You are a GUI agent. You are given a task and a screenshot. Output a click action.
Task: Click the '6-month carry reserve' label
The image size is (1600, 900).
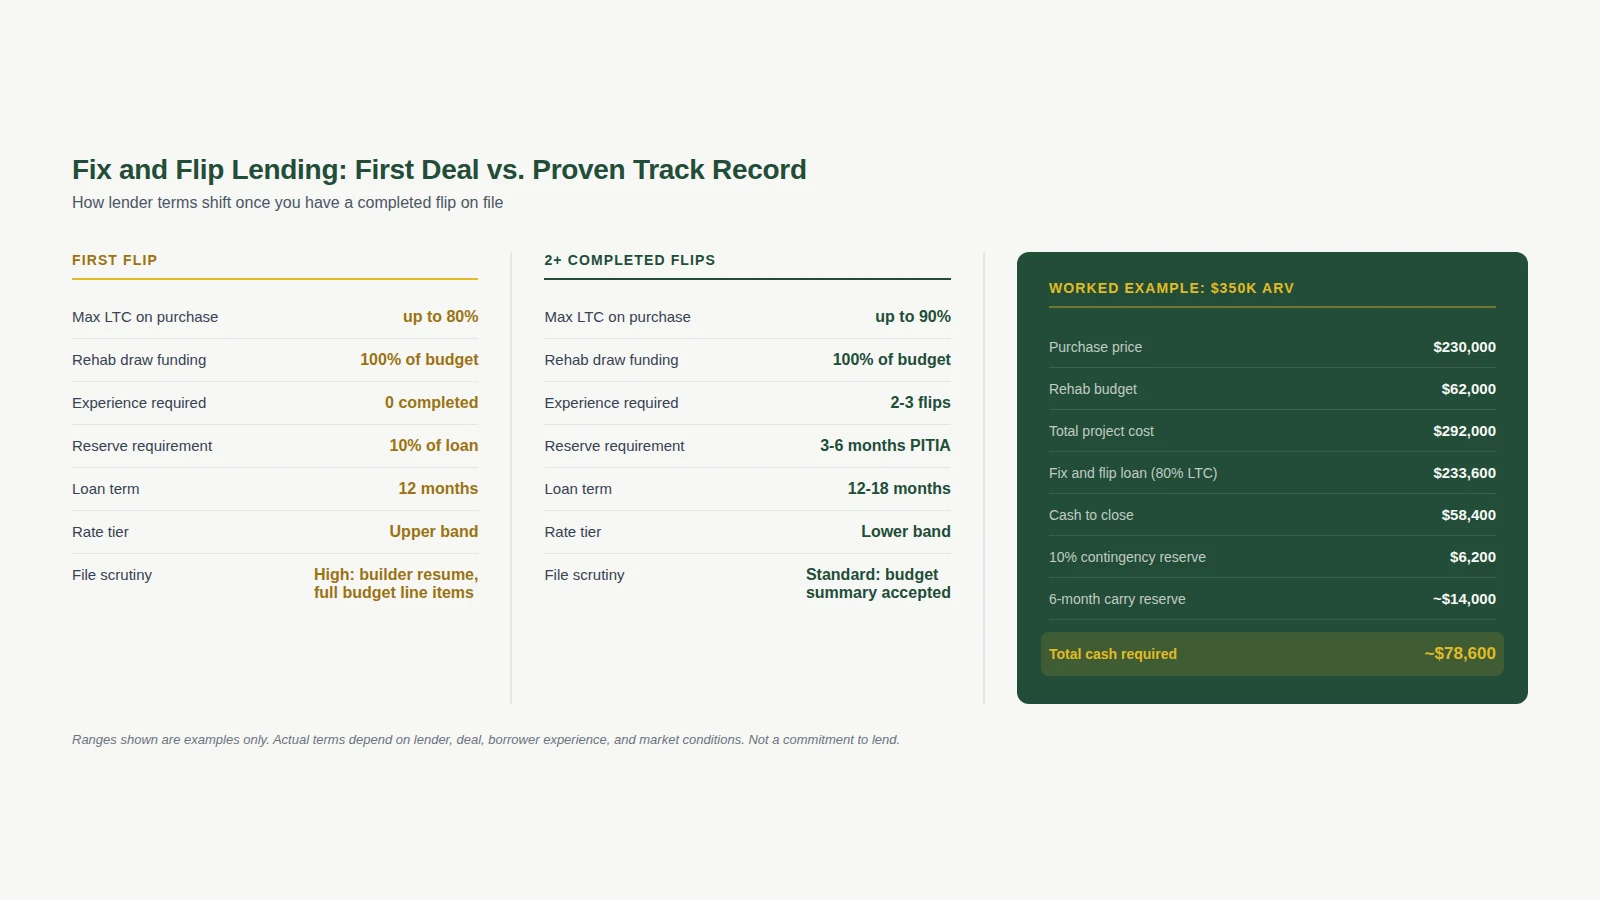pos(1117,599)
